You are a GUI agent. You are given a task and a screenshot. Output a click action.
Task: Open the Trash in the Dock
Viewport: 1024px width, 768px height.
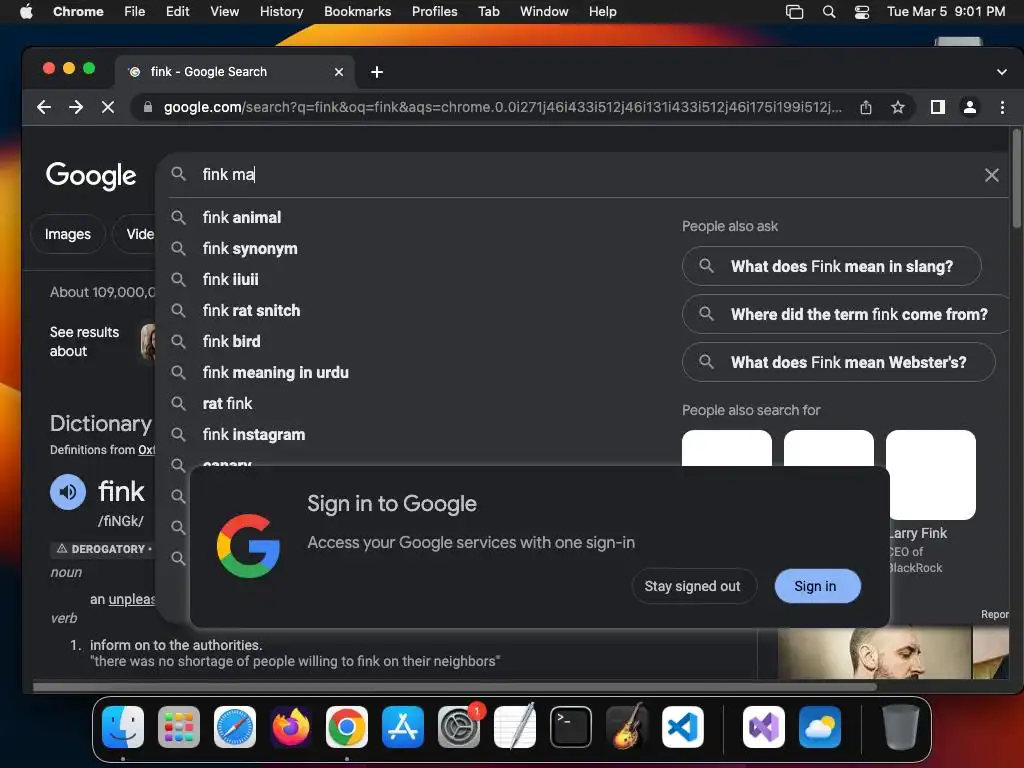point(901,727)
